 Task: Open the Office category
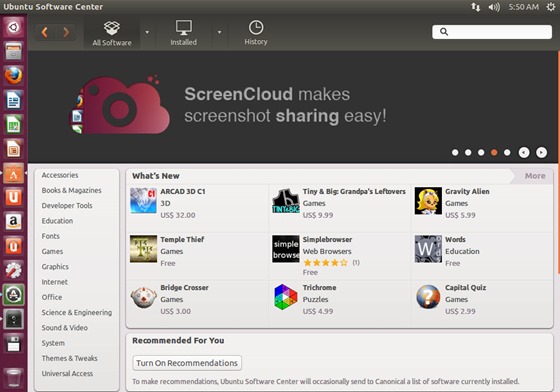coord(52,297)
